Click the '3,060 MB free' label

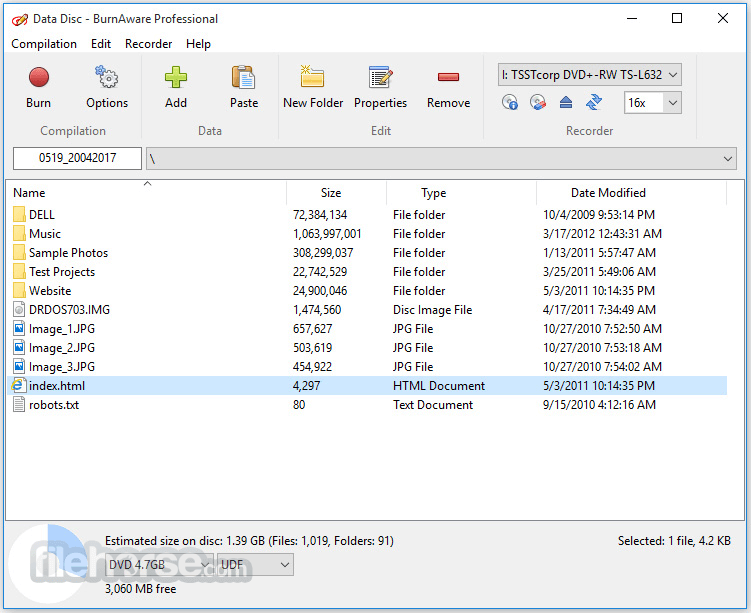(140, 589)
